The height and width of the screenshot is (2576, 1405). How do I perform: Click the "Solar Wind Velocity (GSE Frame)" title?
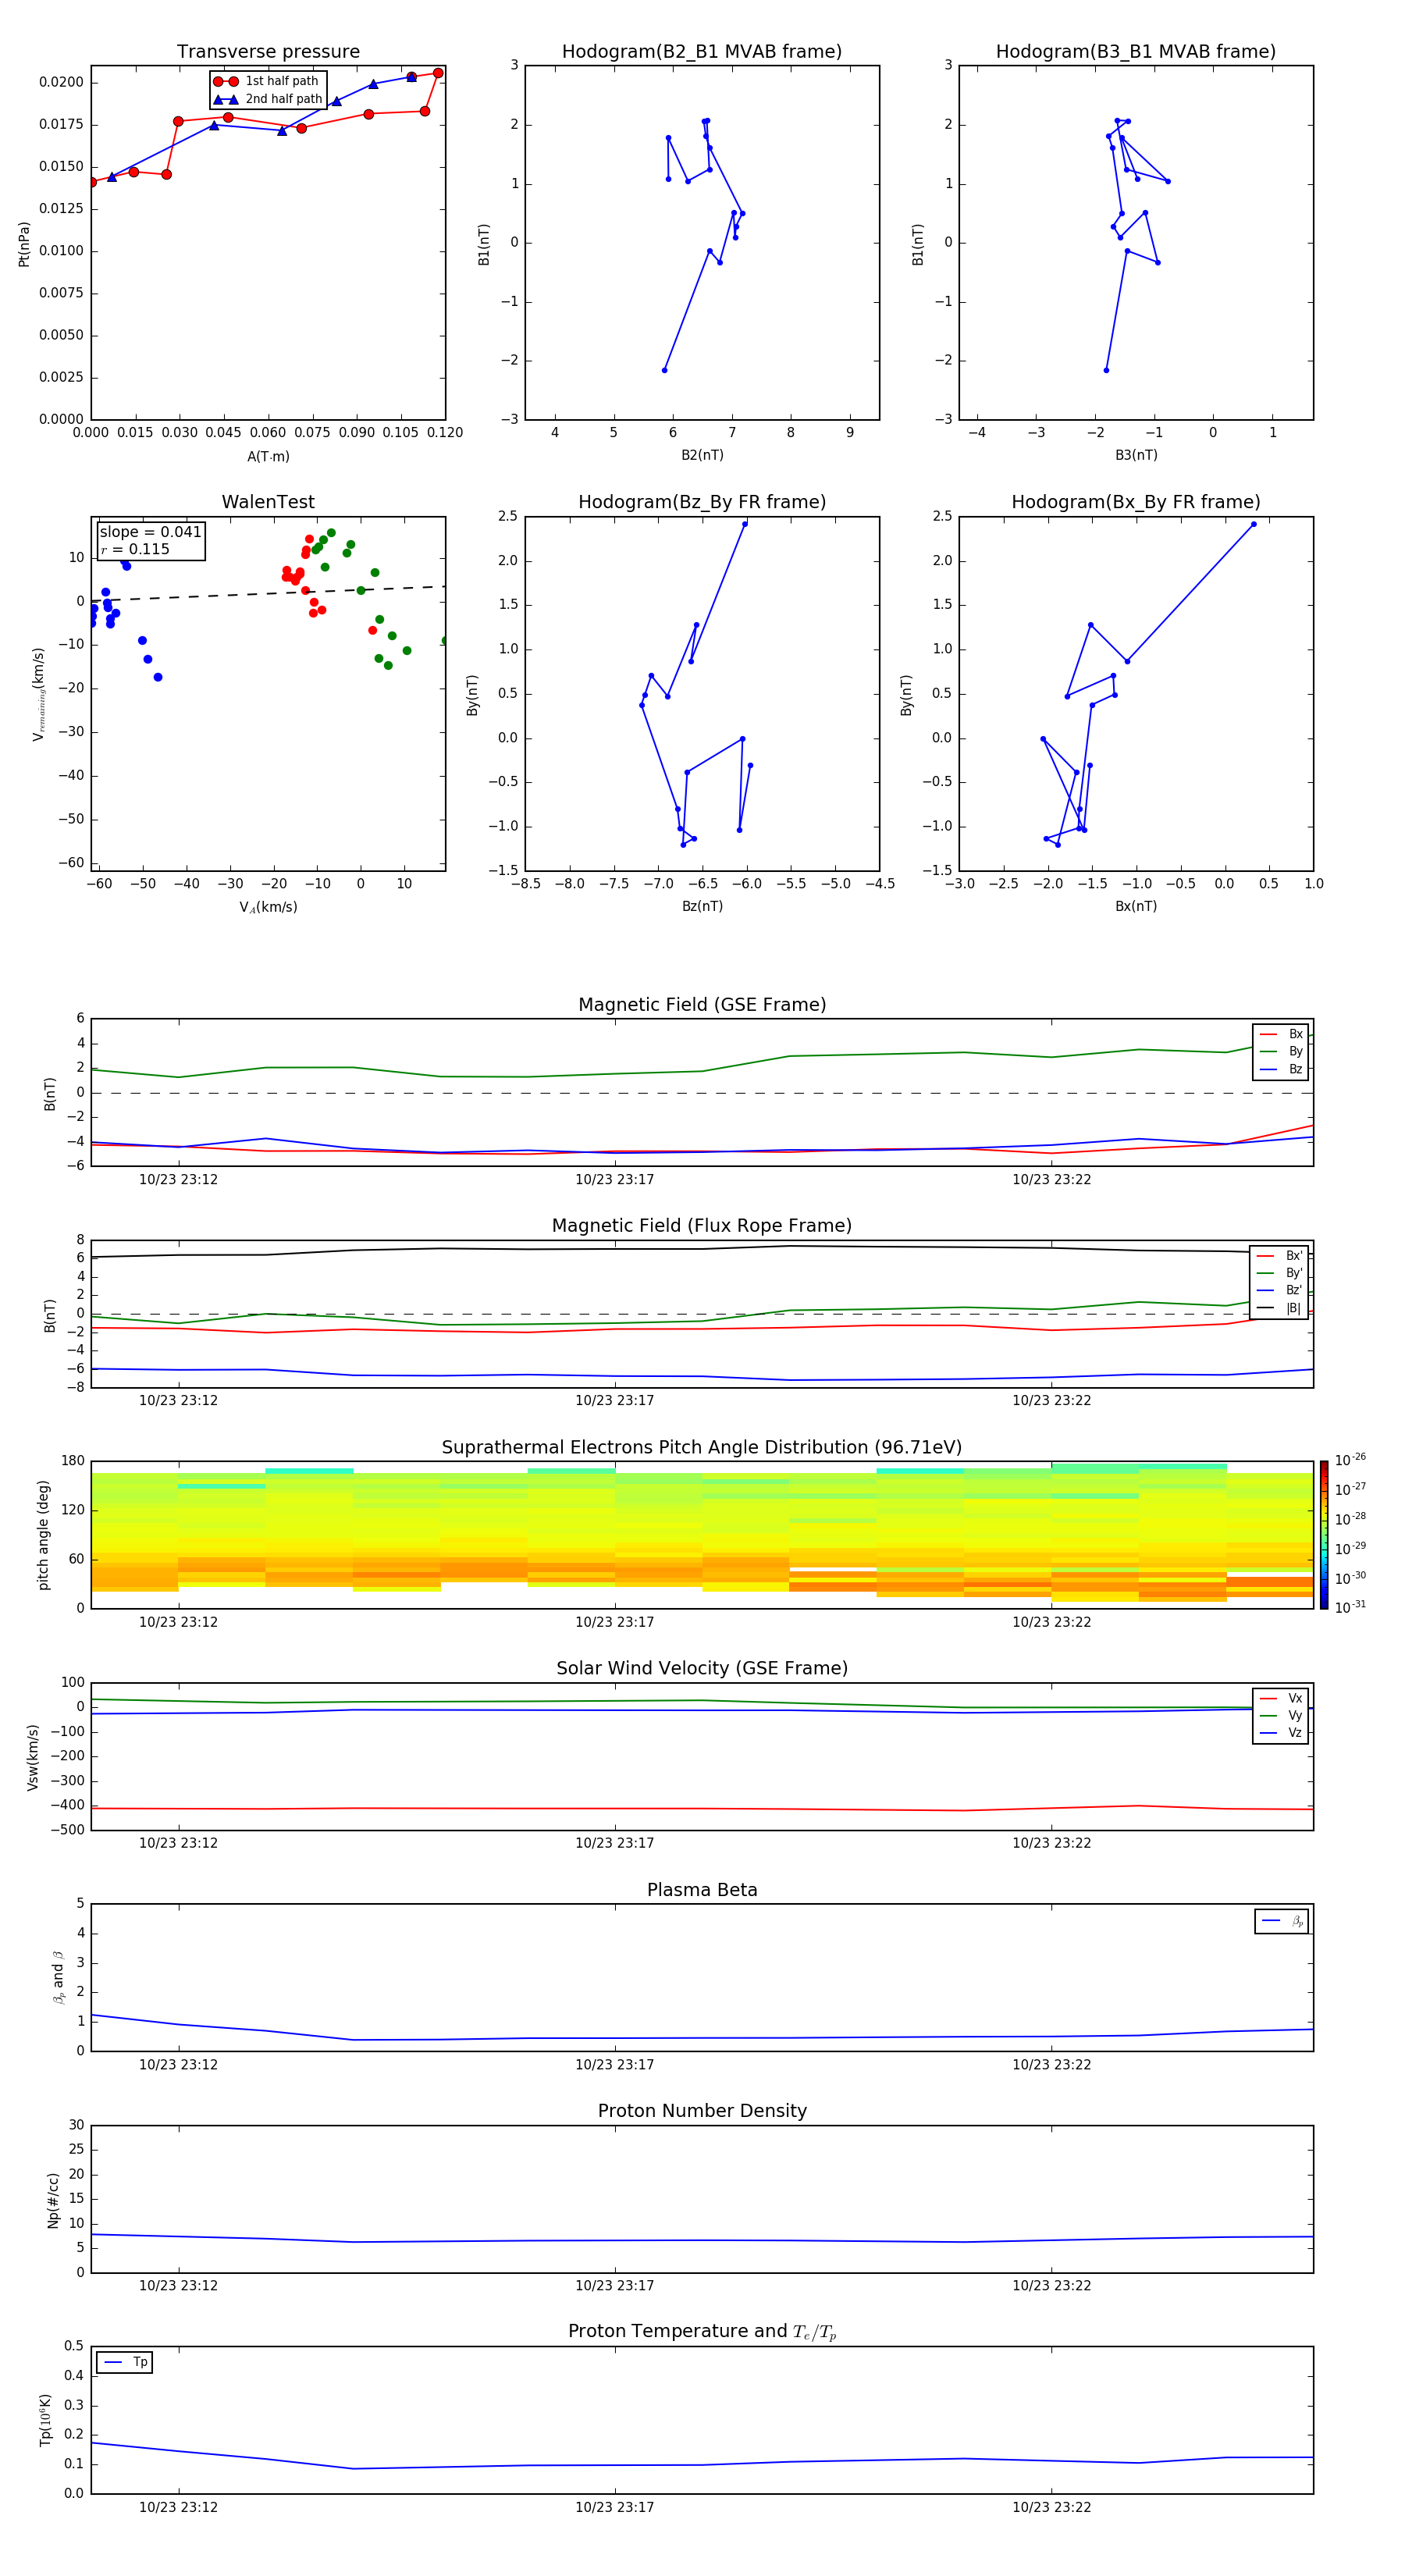(x=702, y=1668)
